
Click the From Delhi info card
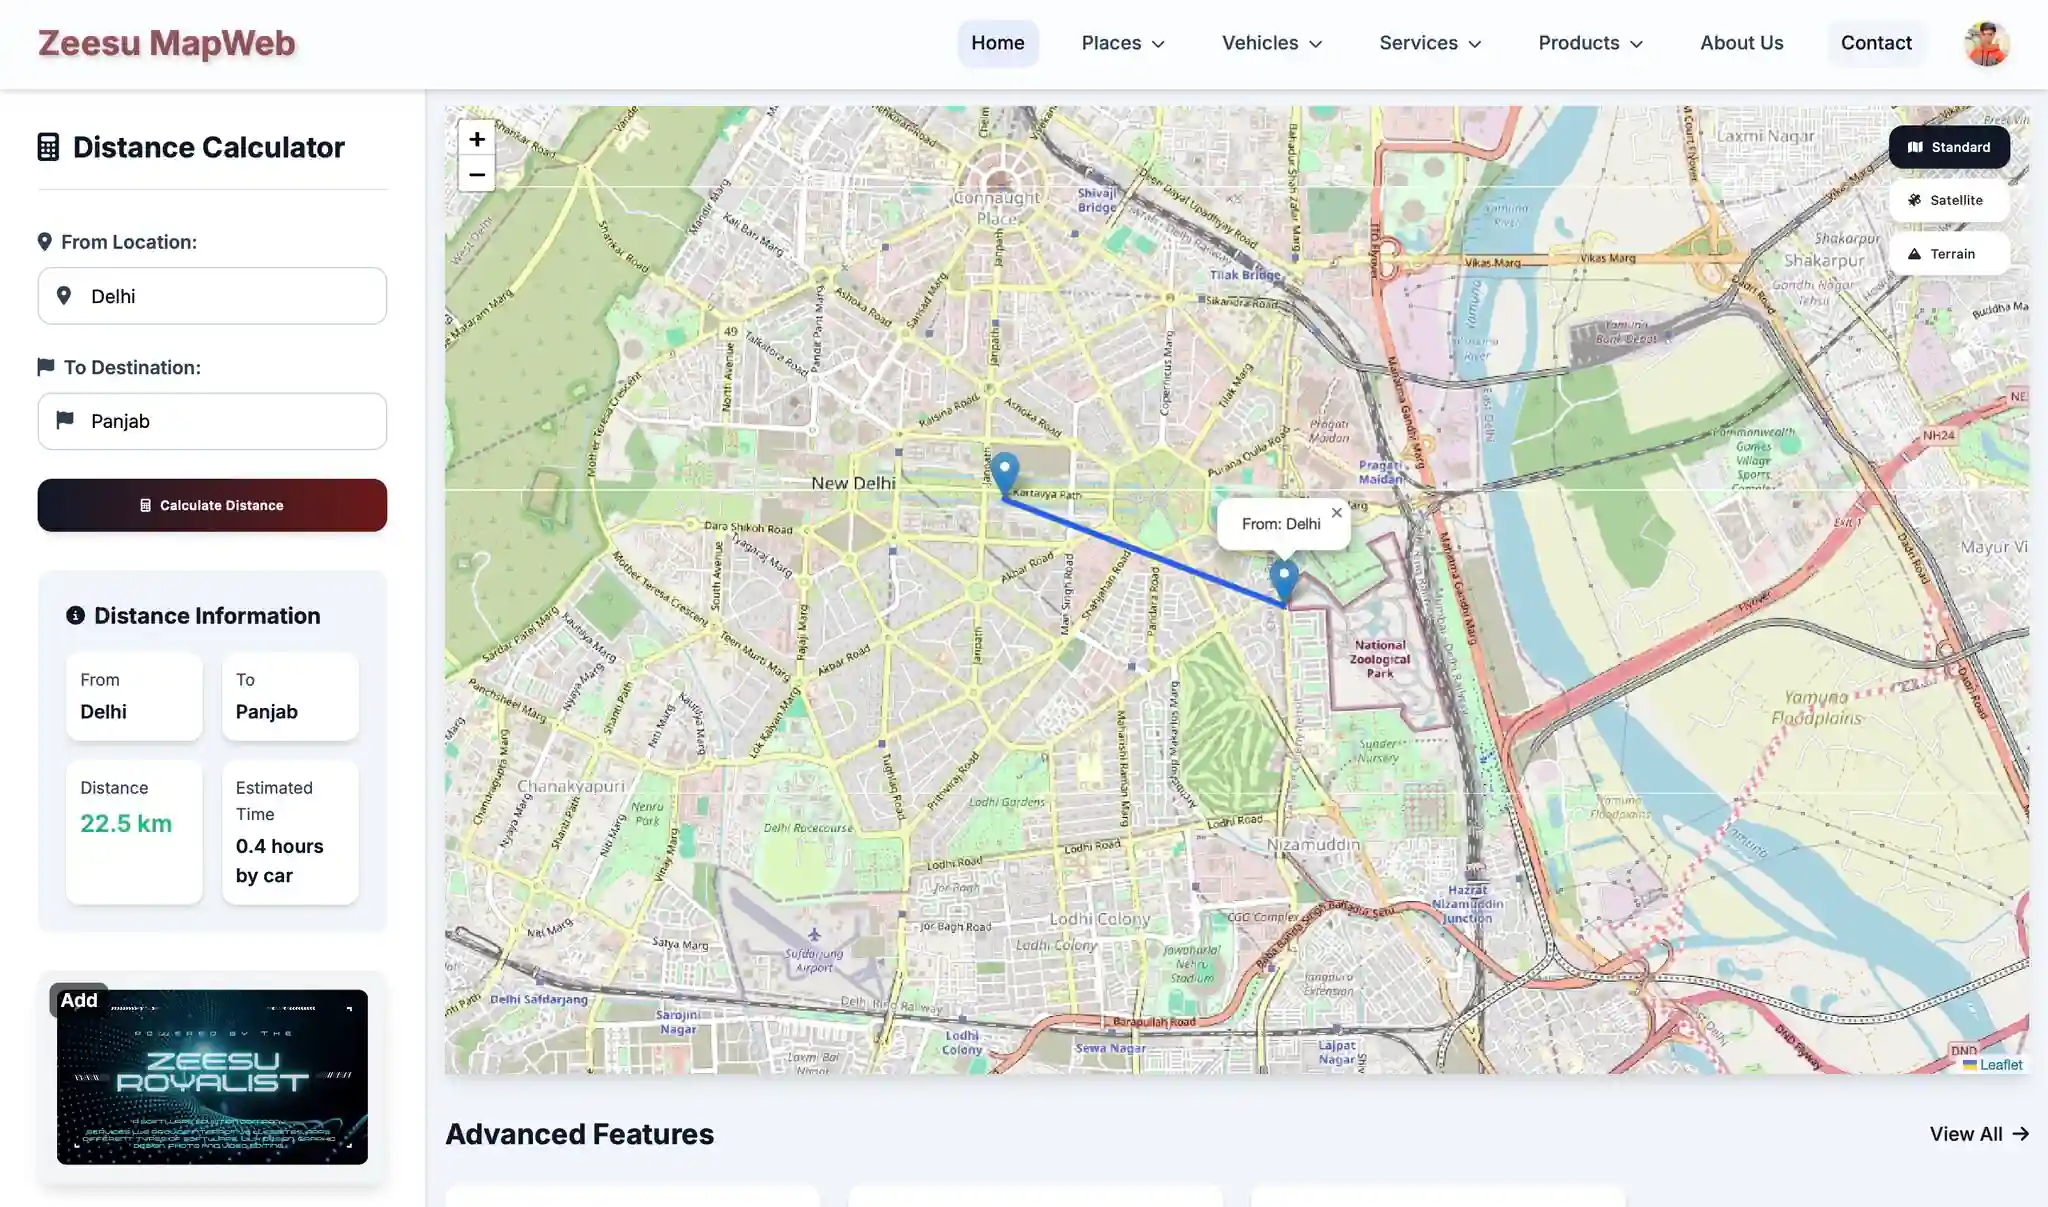point(134,696)
